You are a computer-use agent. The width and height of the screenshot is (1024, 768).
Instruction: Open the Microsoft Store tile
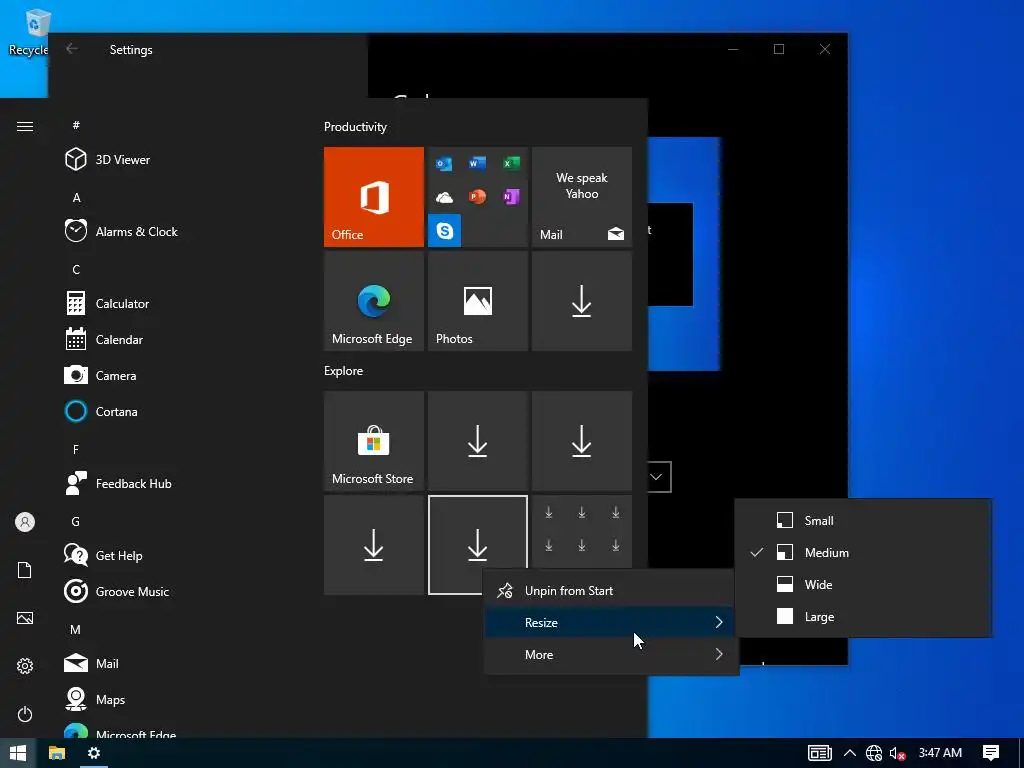tap(374, 441)
